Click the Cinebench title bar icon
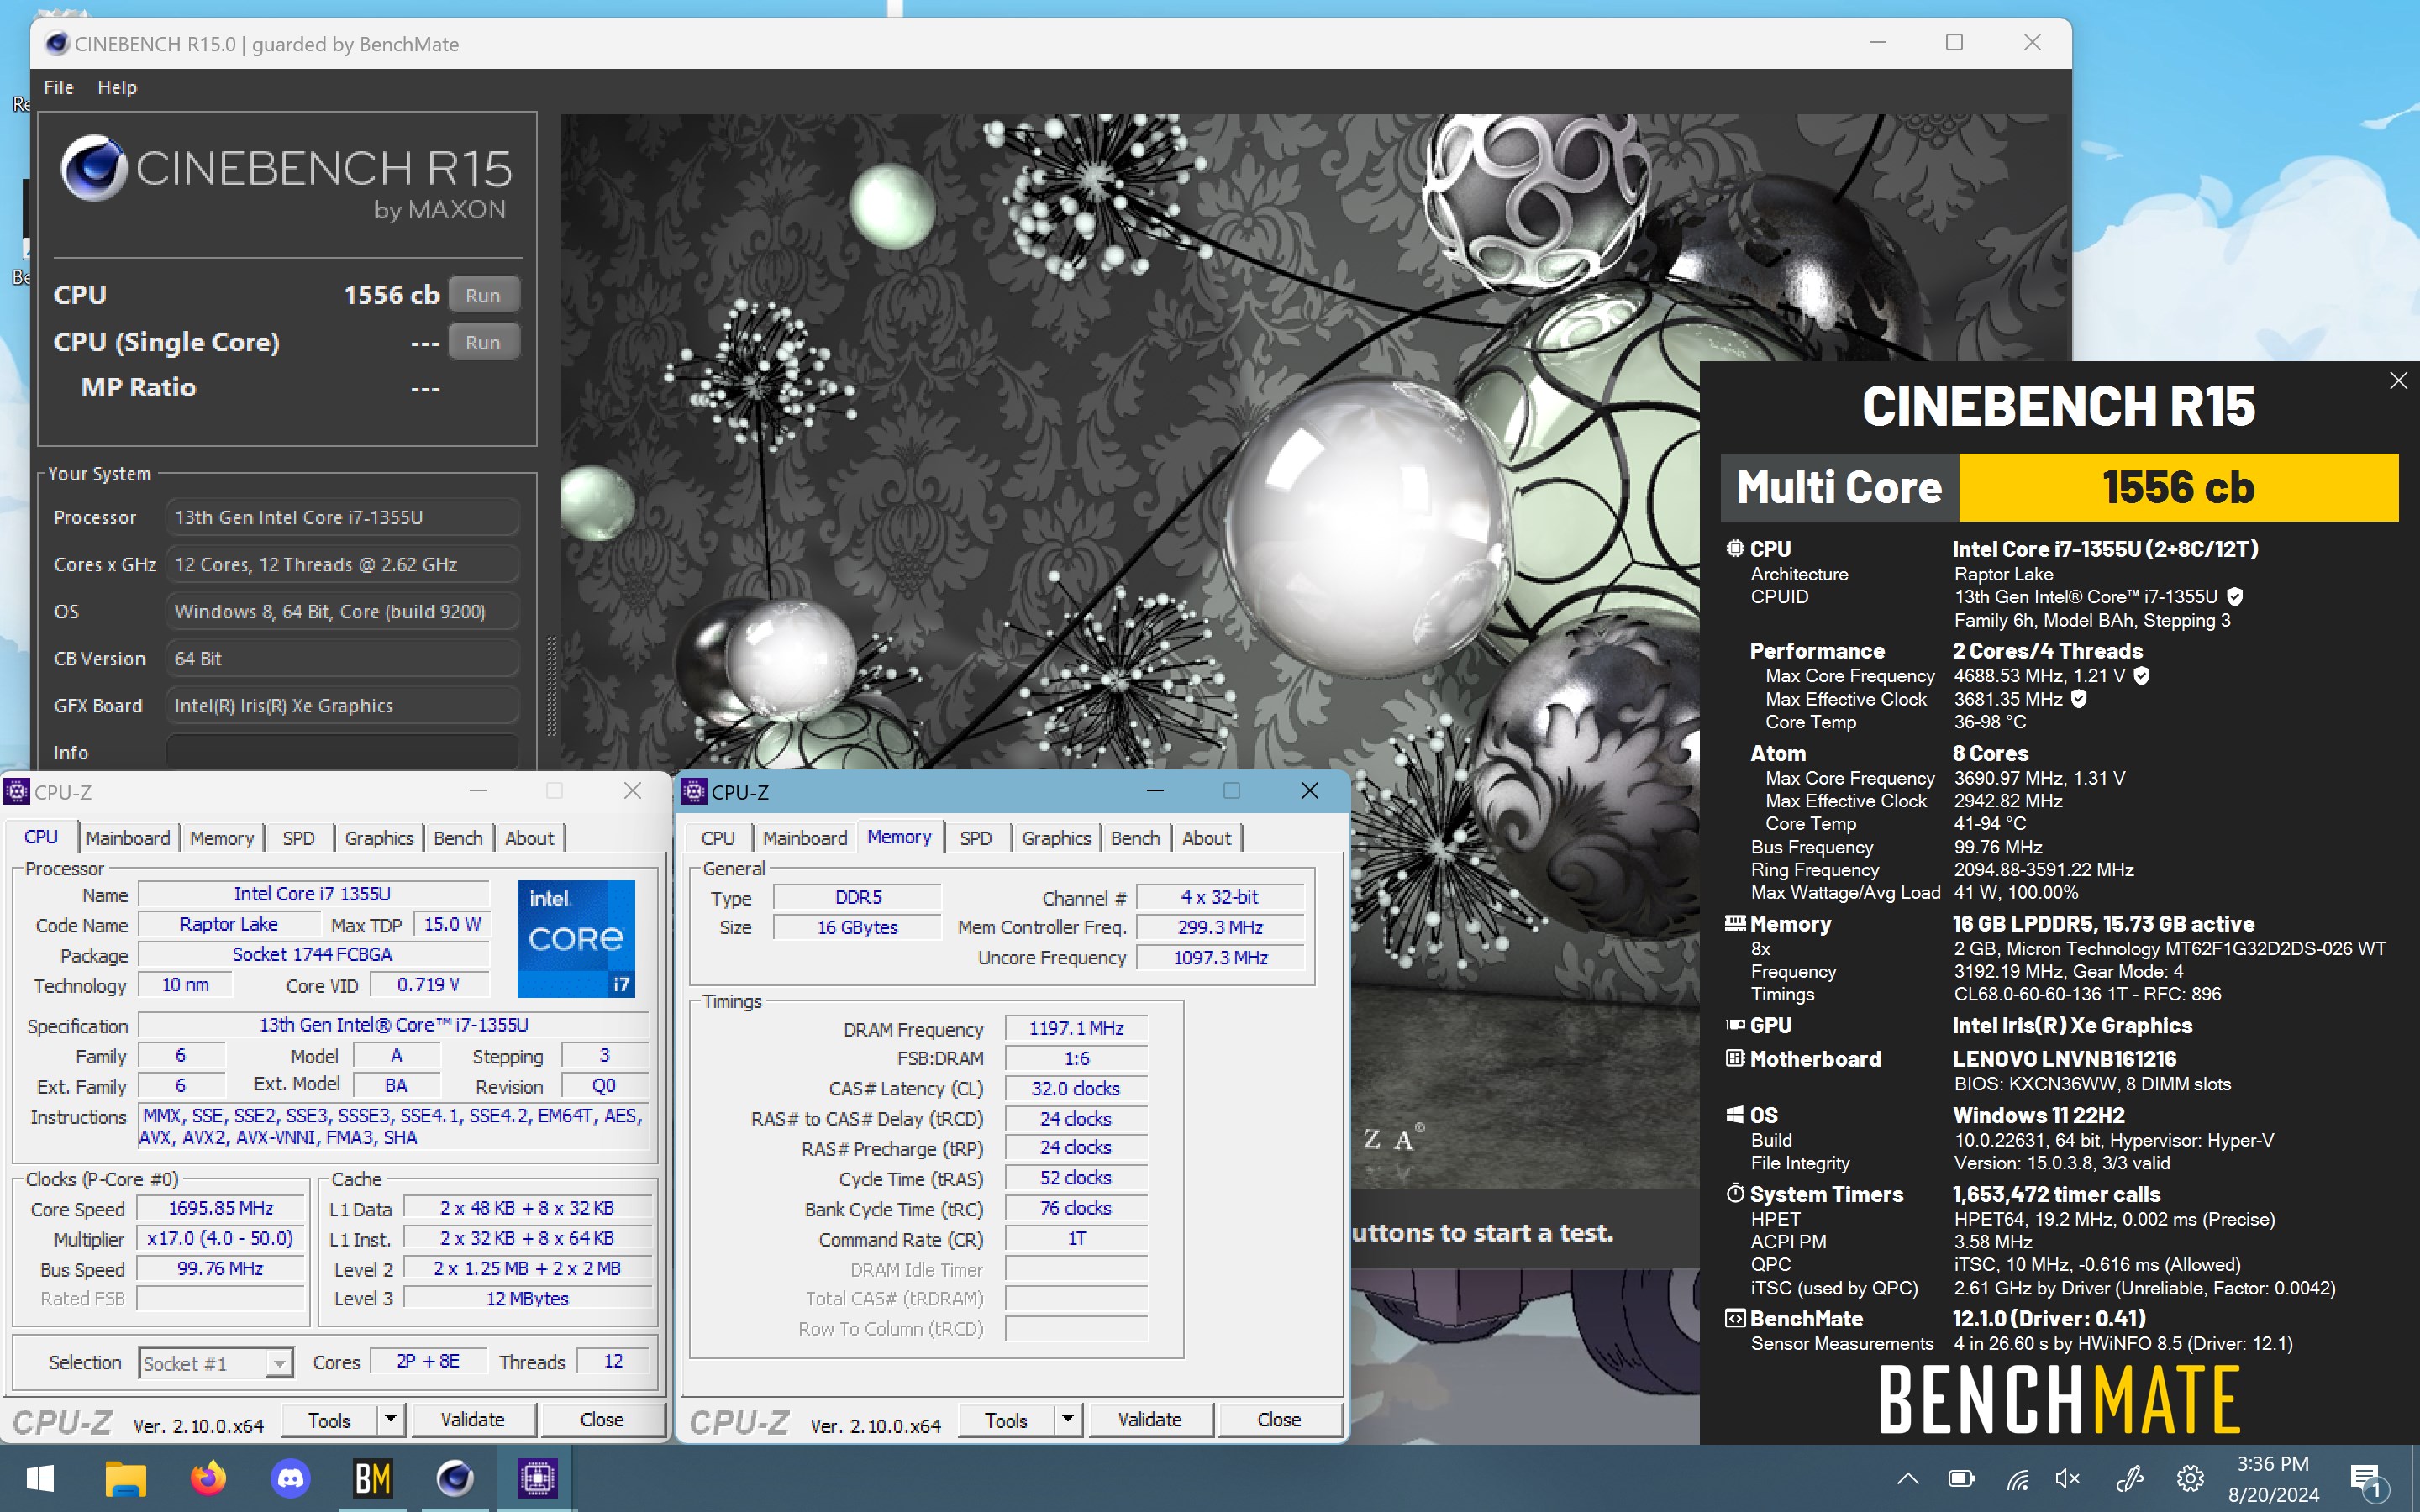This screenshot has height=1512, width=2420. (x=56, y=43)
